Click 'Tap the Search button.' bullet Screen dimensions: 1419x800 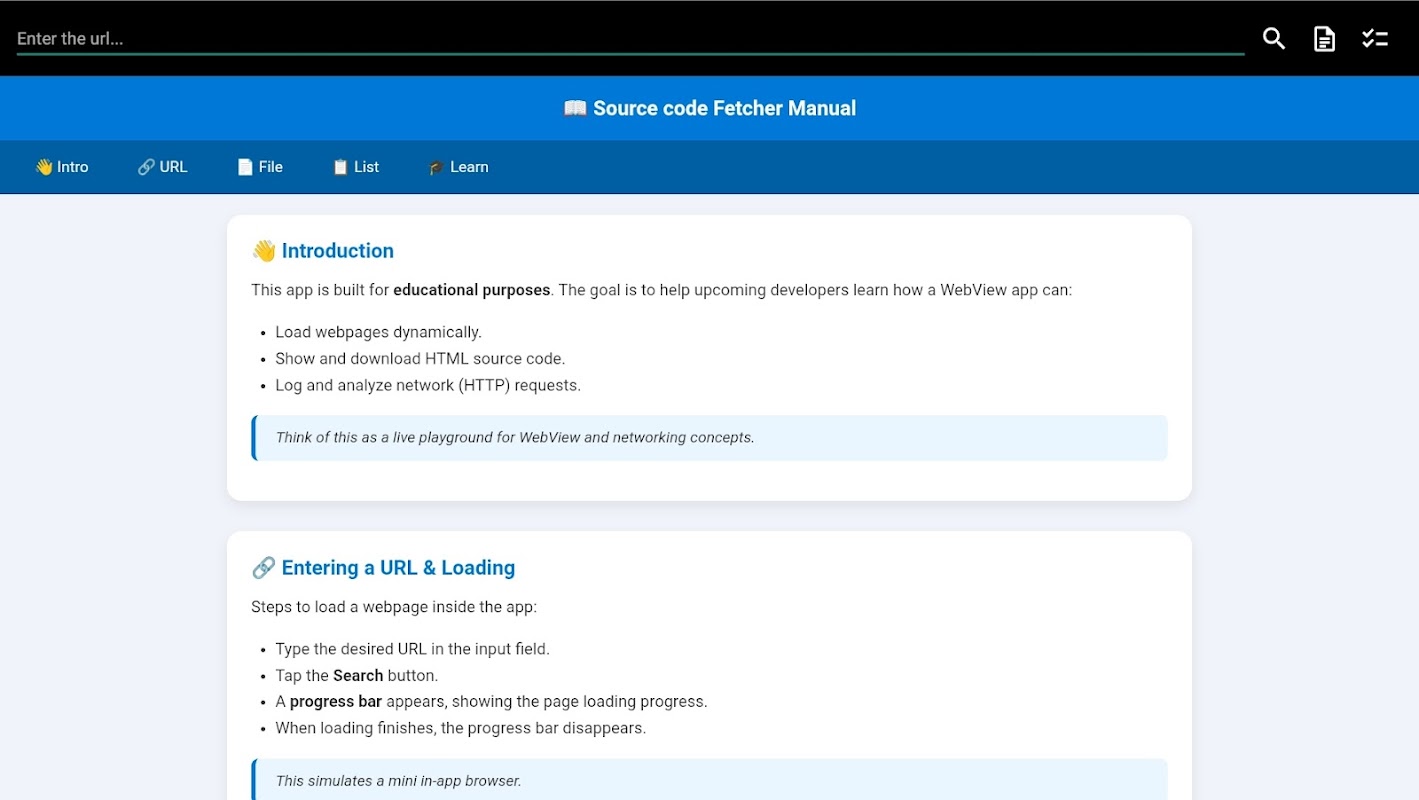tap(357, 675)
